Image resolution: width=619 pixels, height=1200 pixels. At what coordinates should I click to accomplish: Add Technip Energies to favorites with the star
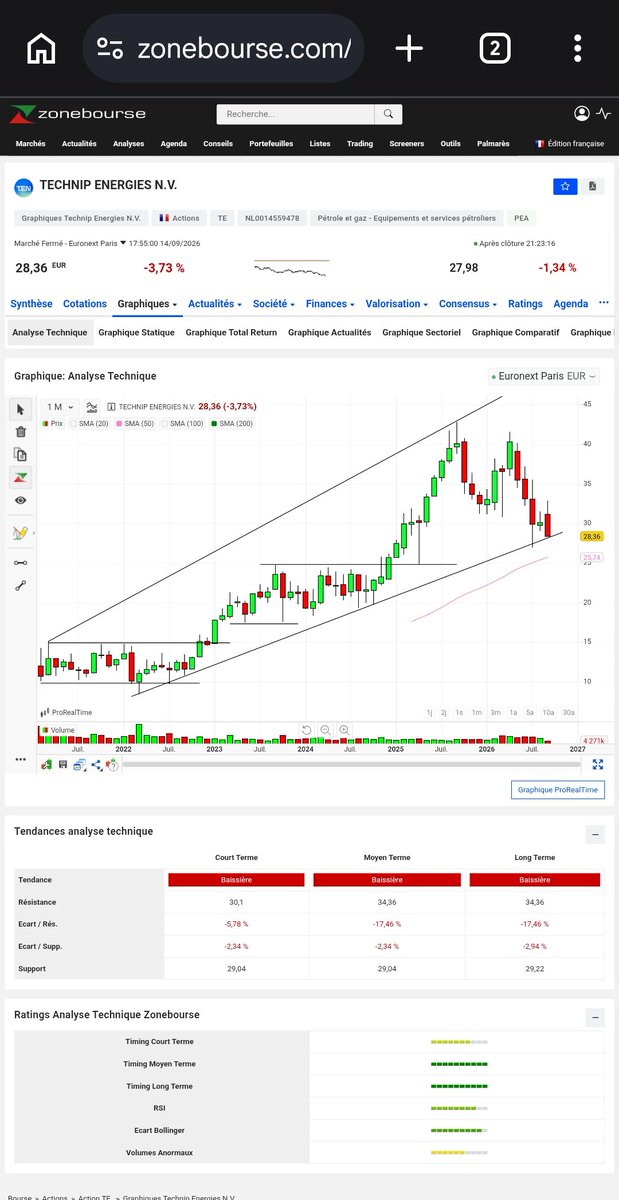[565, 186]
